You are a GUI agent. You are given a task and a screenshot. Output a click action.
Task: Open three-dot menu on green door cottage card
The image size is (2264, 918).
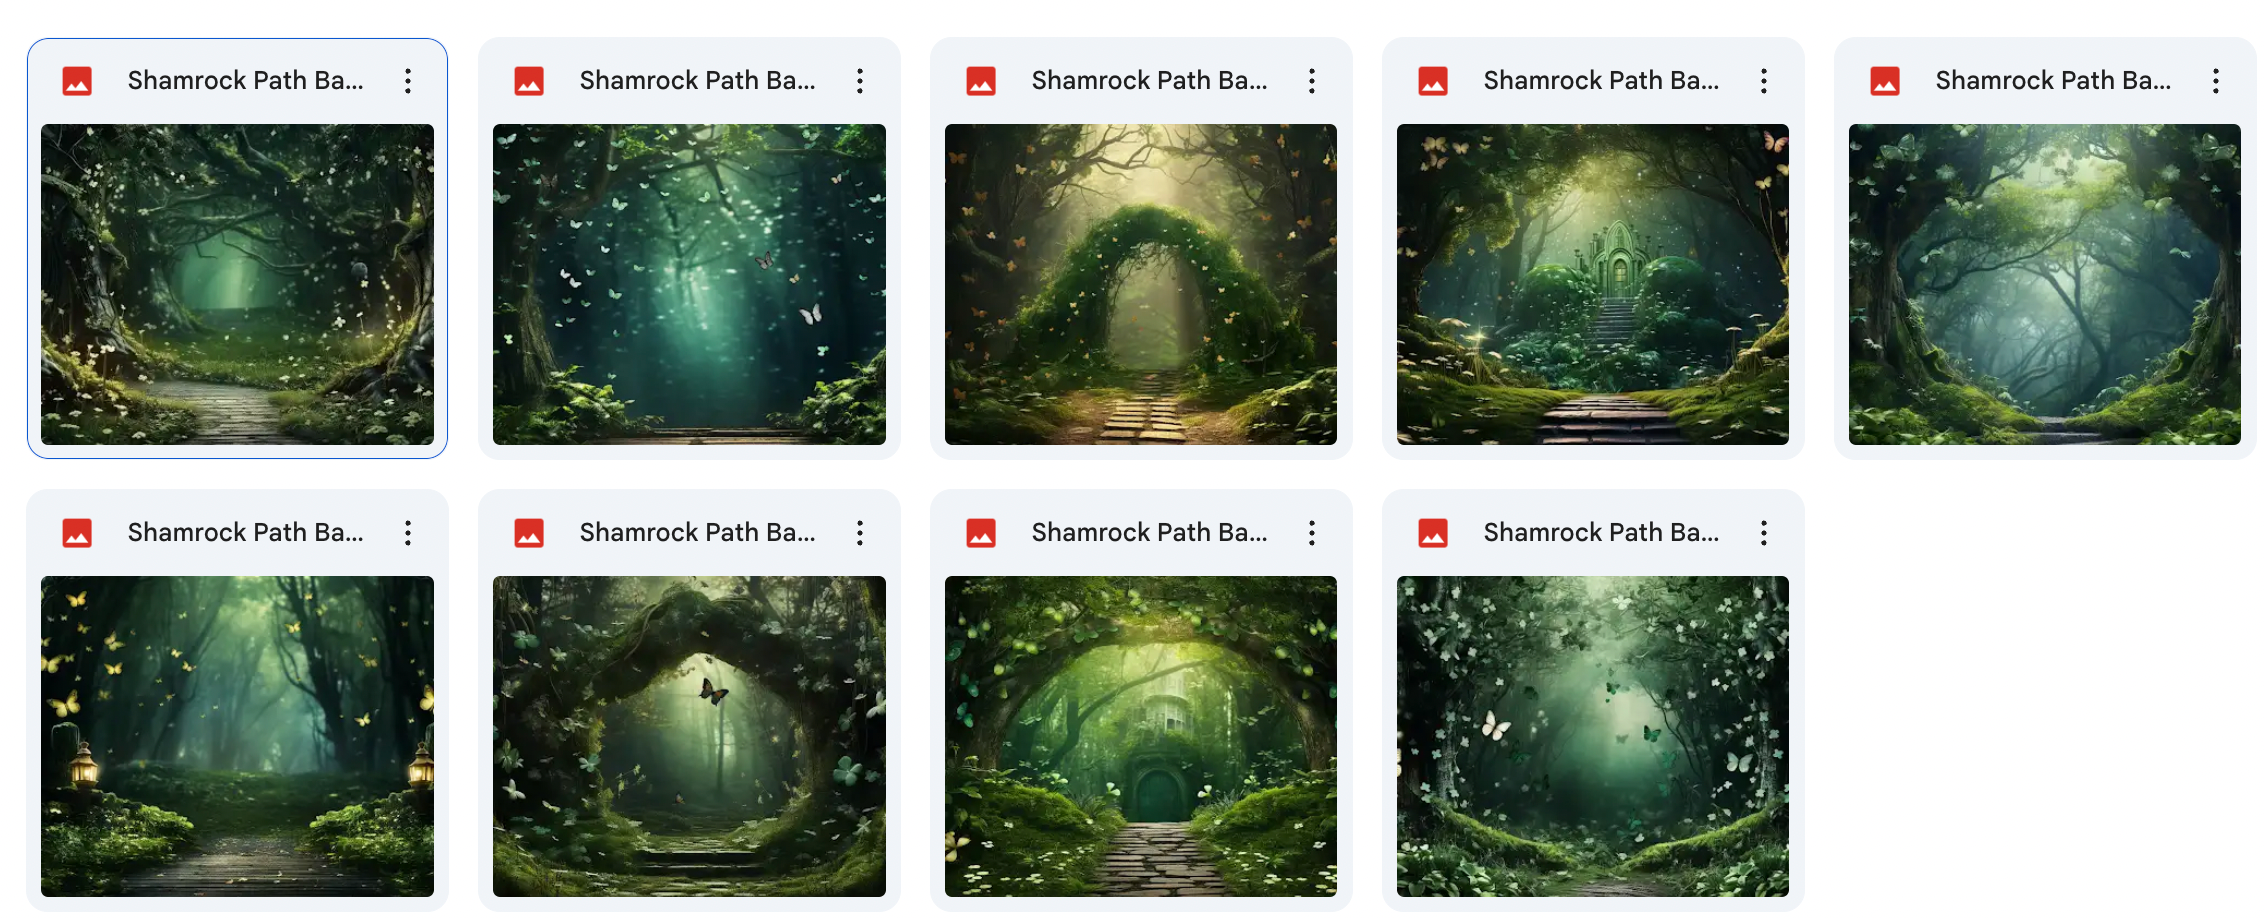pyautogui.click(x=1312, y=533)
